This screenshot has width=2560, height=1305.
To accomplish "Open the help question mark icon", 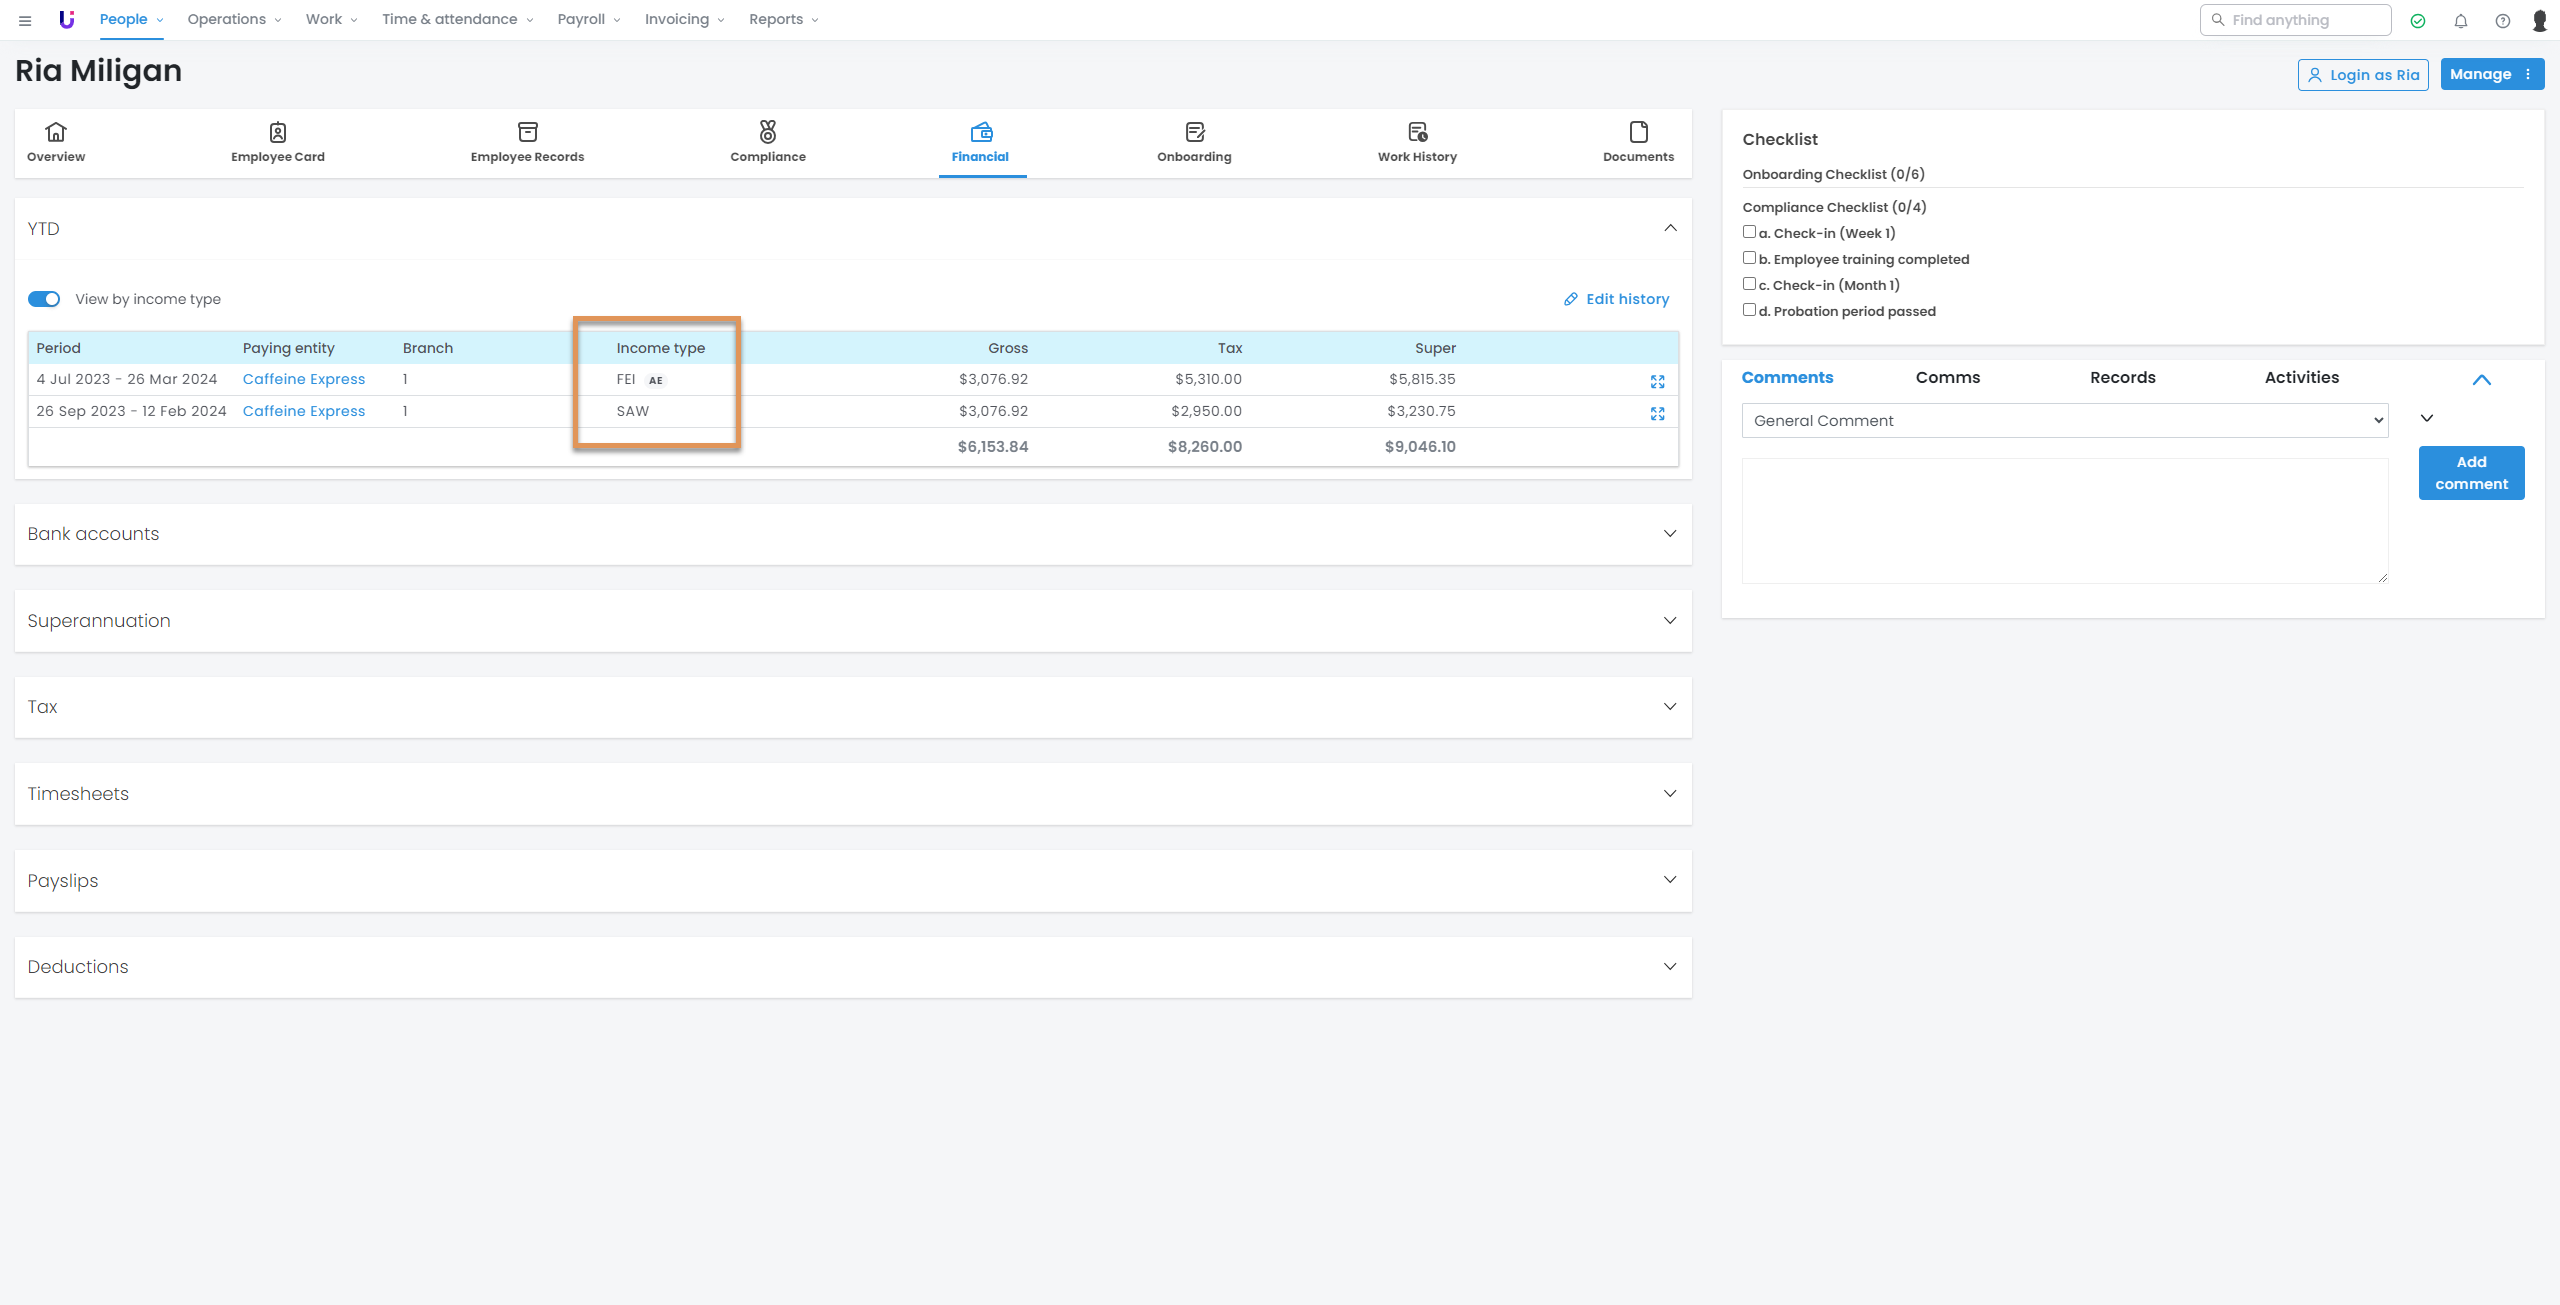I will pos(2503,21).
